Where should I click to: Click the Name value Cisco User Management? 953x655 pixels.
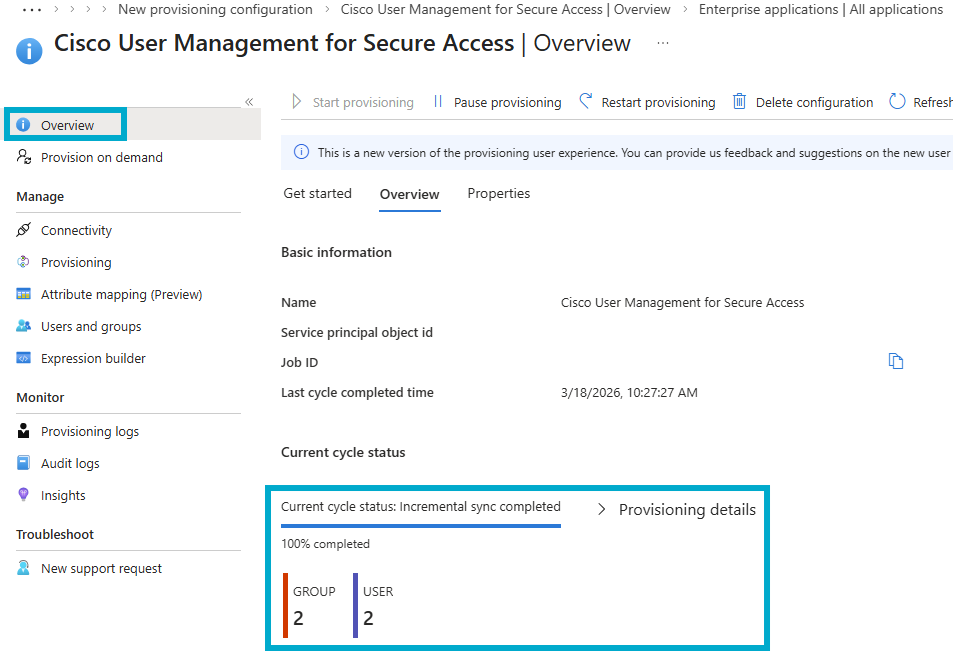tap(682, 303)
